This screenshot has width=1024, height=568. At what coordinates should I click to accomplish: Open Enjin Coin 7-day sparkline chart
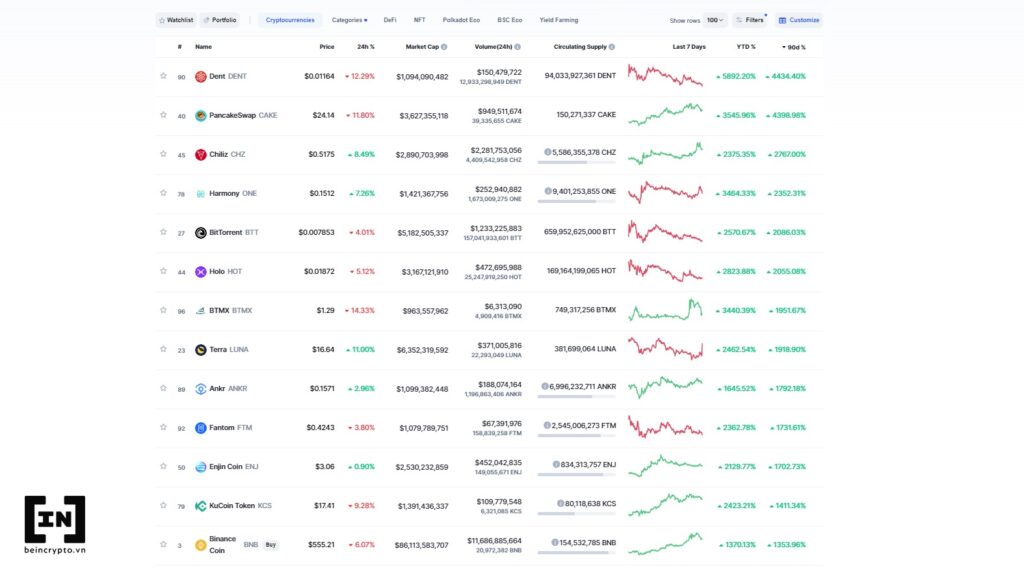coord(665,466)
